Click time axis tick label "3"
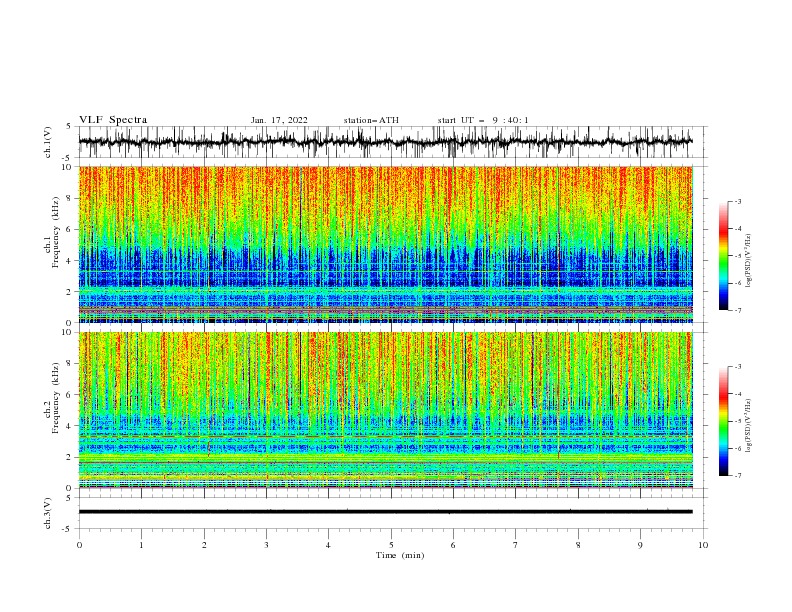 click(266, 545)
